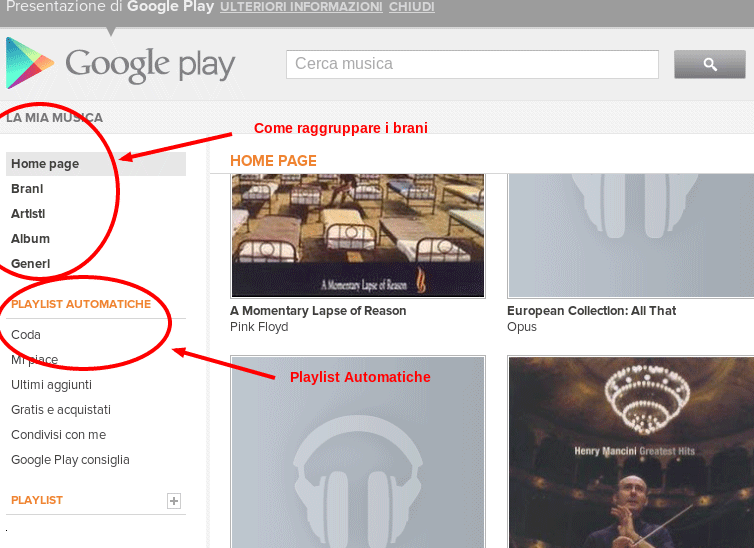
Task: Click title European Collection: All That
Action: pos(591,311)
